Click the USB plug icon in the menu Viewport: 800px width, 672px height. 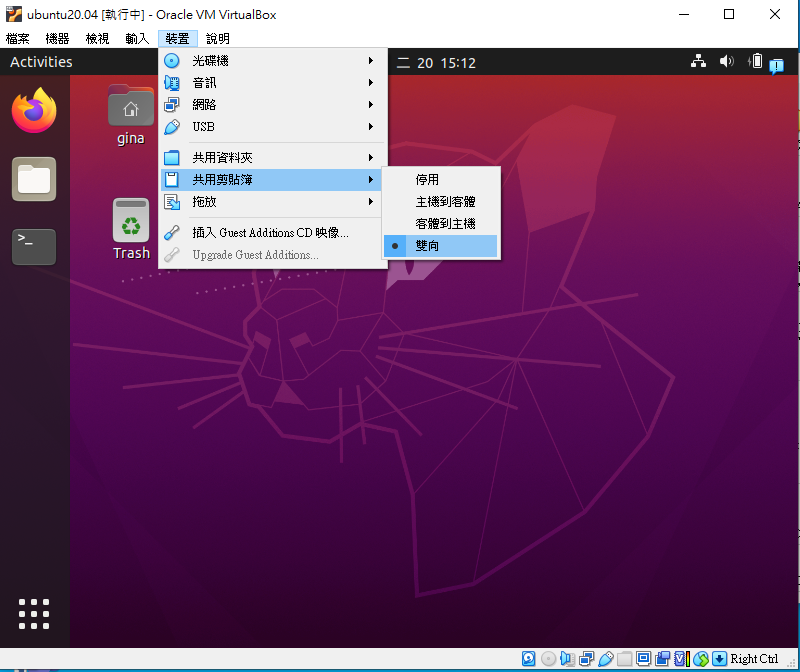pos(172,127)
